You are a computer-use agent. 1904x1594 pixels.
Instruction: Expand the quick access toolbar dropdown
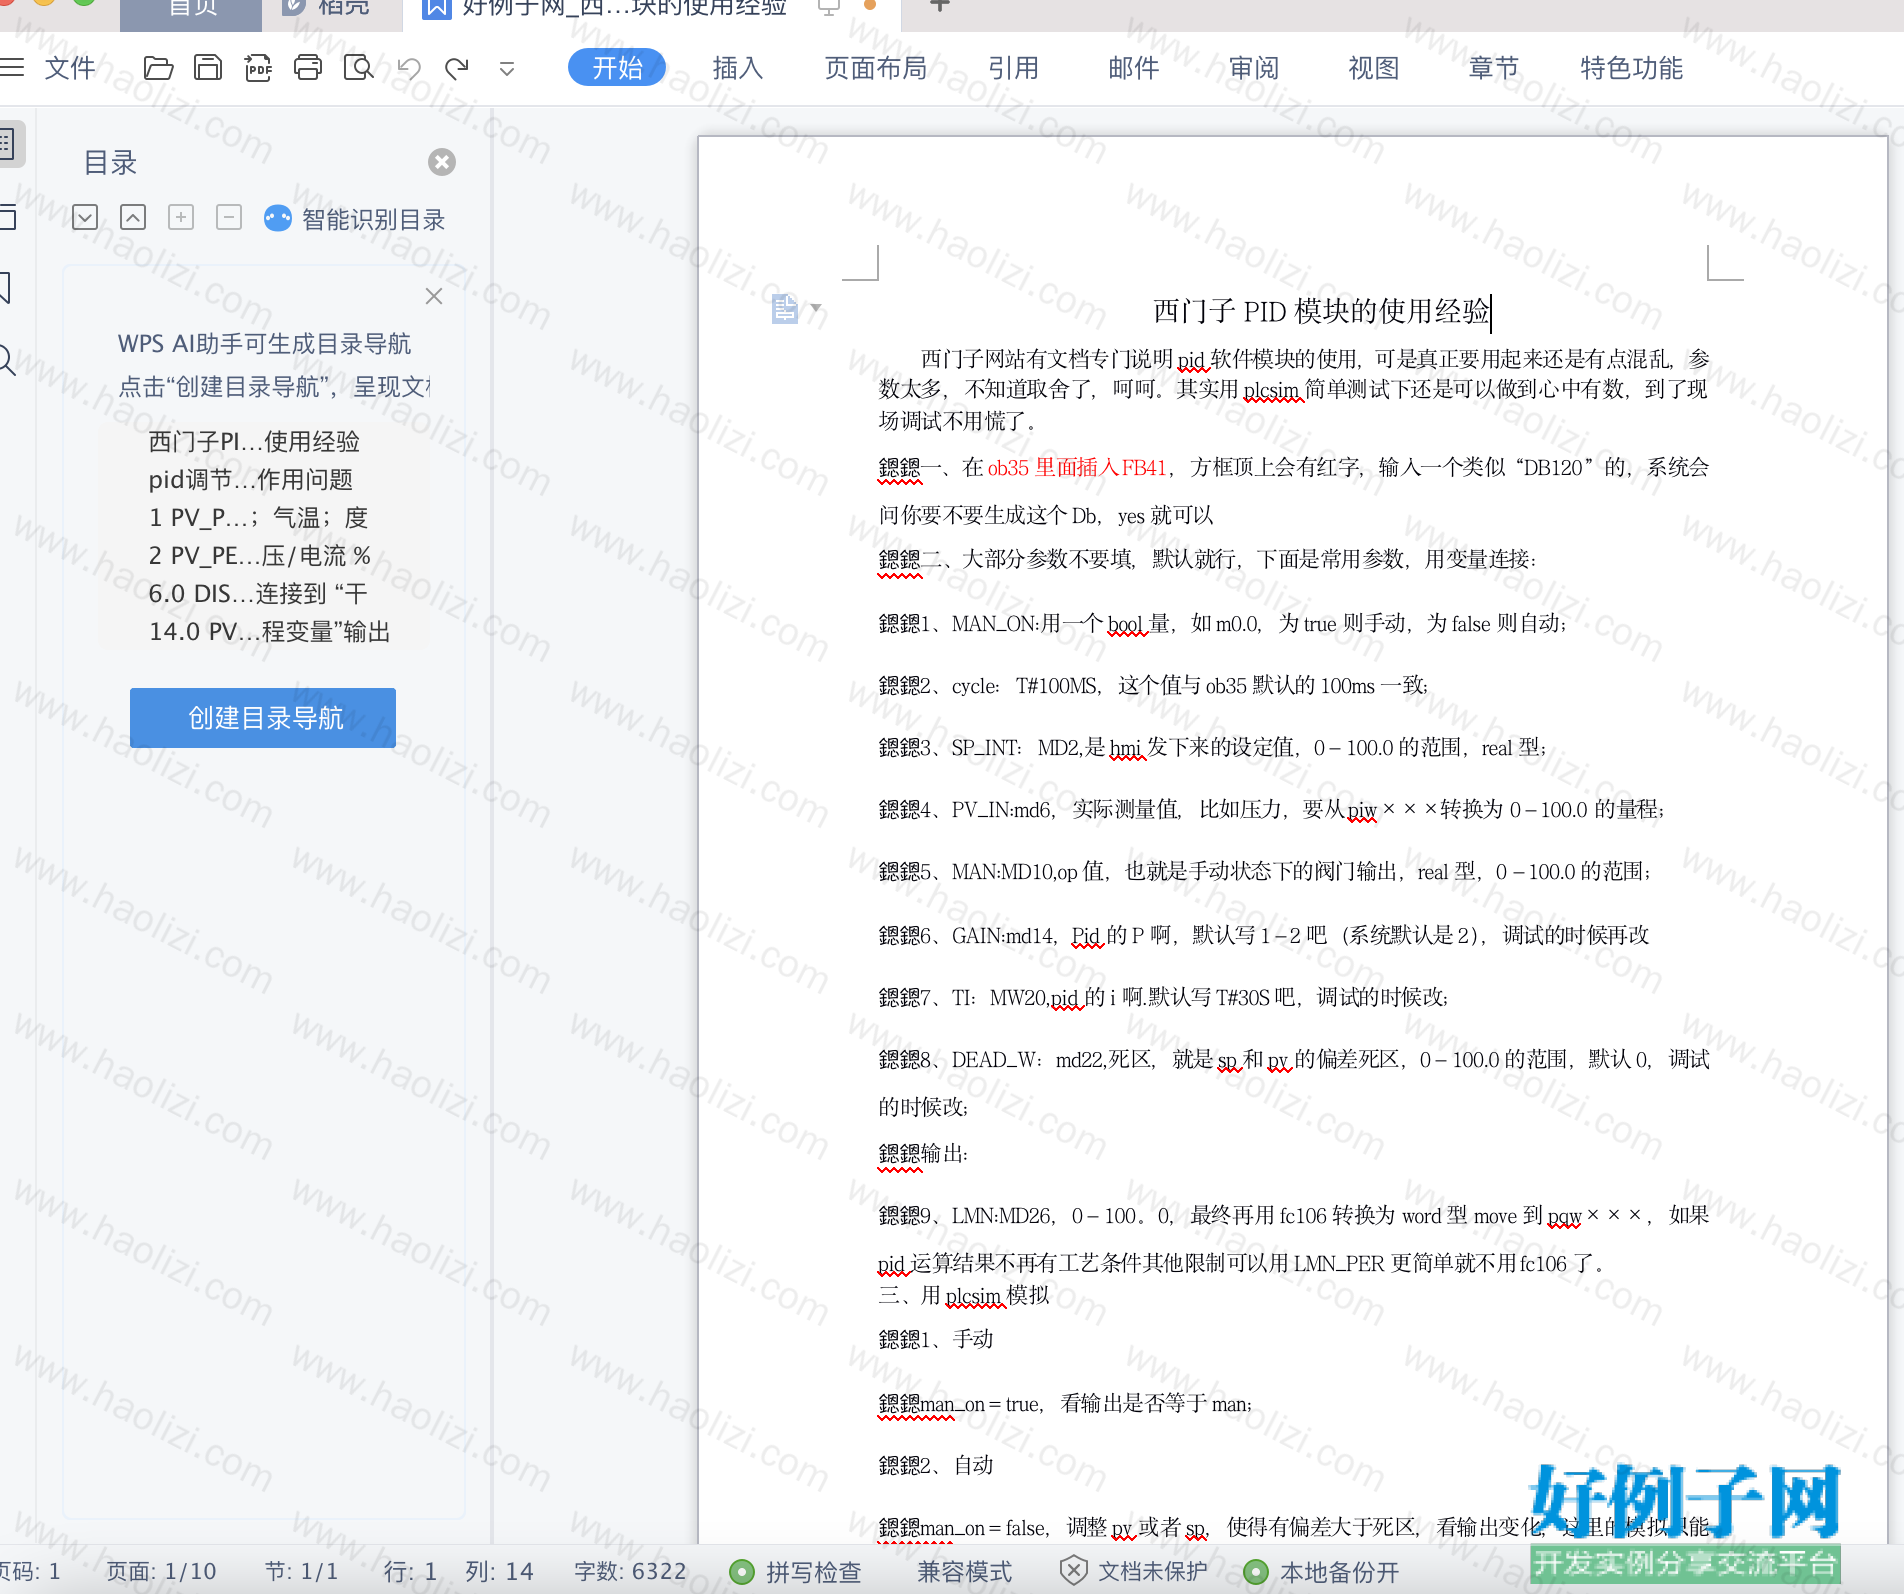point(507,69)
